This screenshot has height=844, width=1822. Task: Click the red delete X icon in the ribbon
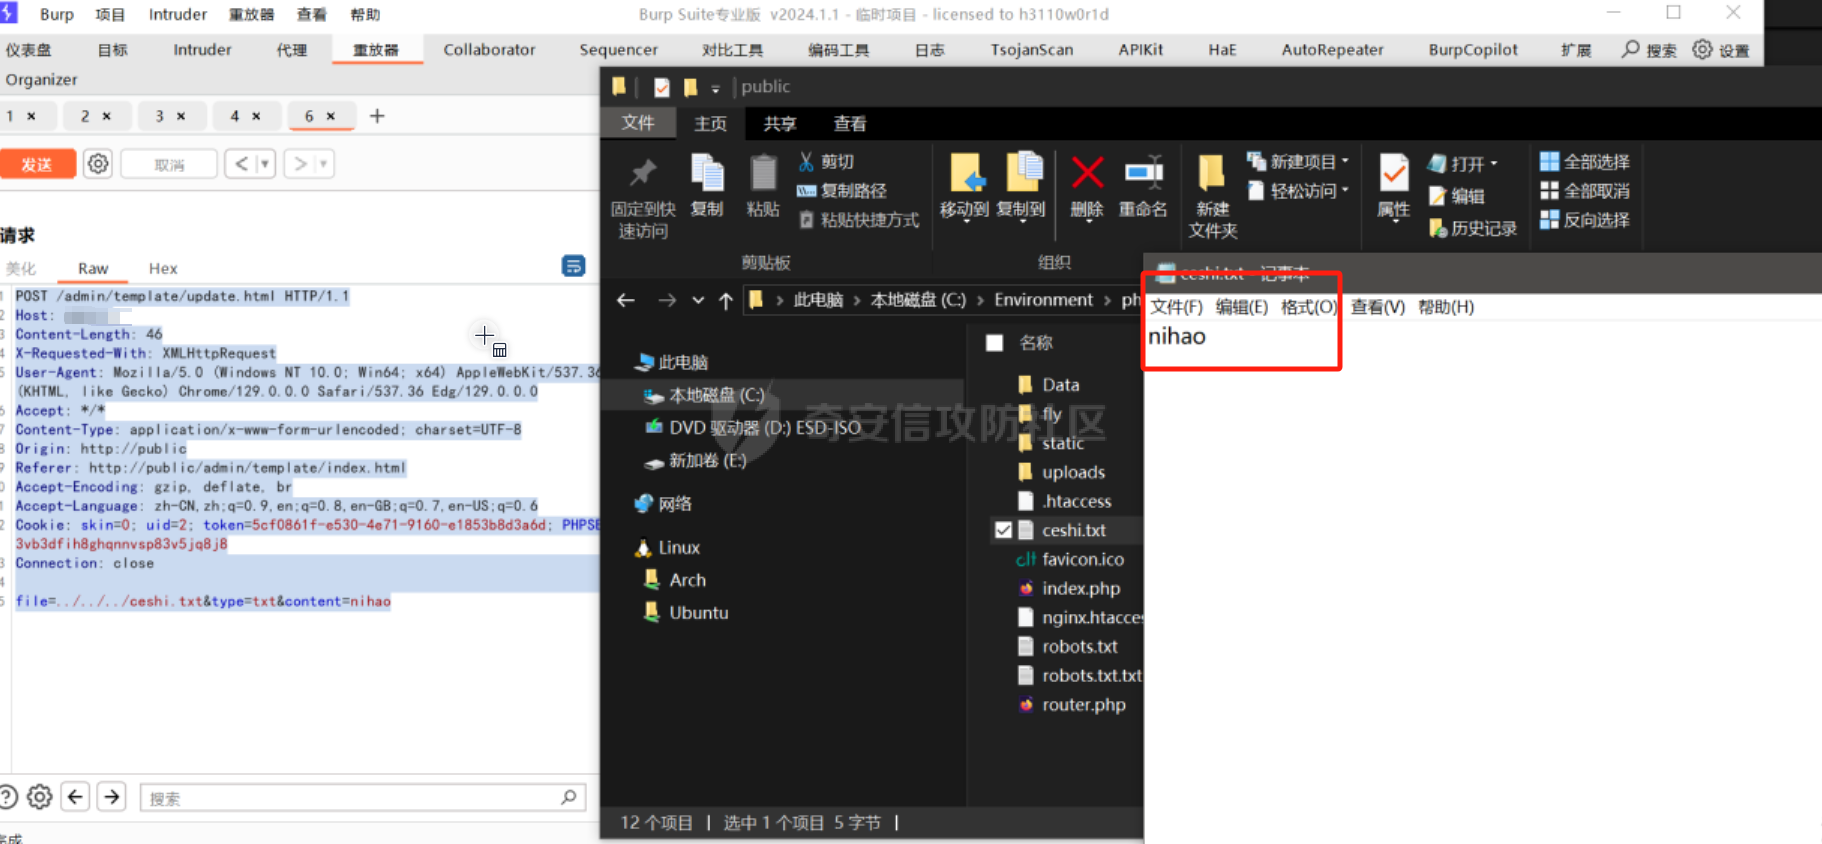click(x=1087, y=174)
